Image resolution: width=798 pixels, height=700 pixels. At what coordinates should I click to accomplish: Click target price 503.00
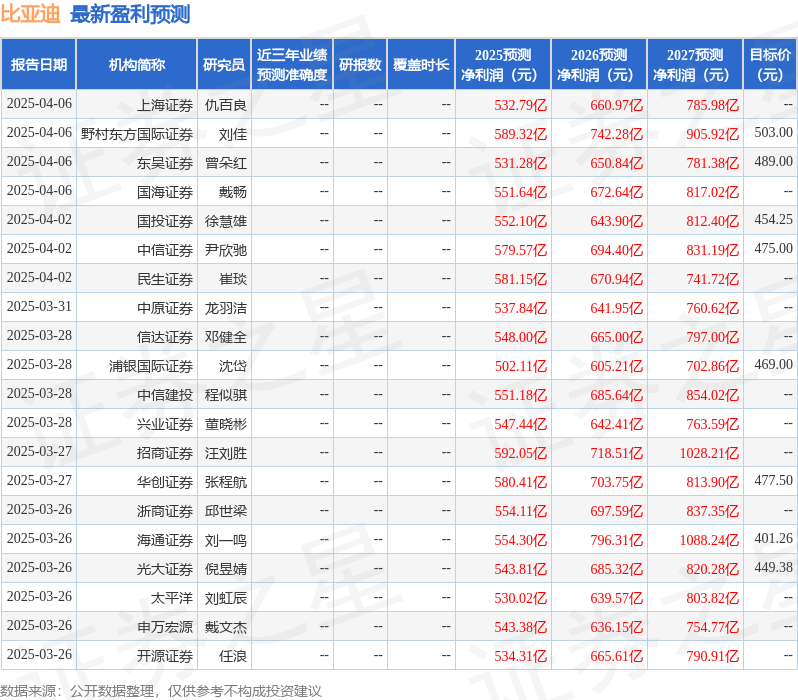[x=774, y=132]
